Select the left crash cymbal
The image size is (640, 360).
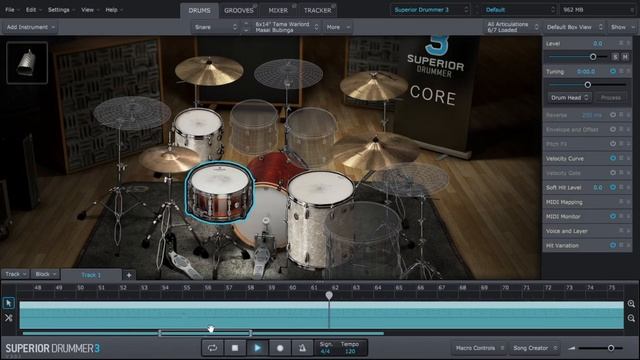click(x=209, y=71)
